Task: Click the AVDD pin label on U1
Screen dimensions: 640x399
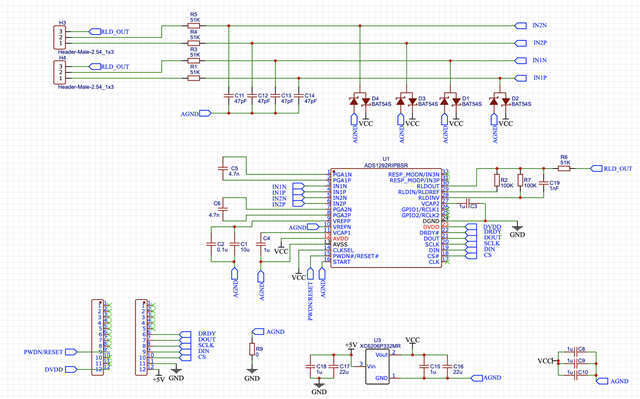Action: [x=341, y=239]
